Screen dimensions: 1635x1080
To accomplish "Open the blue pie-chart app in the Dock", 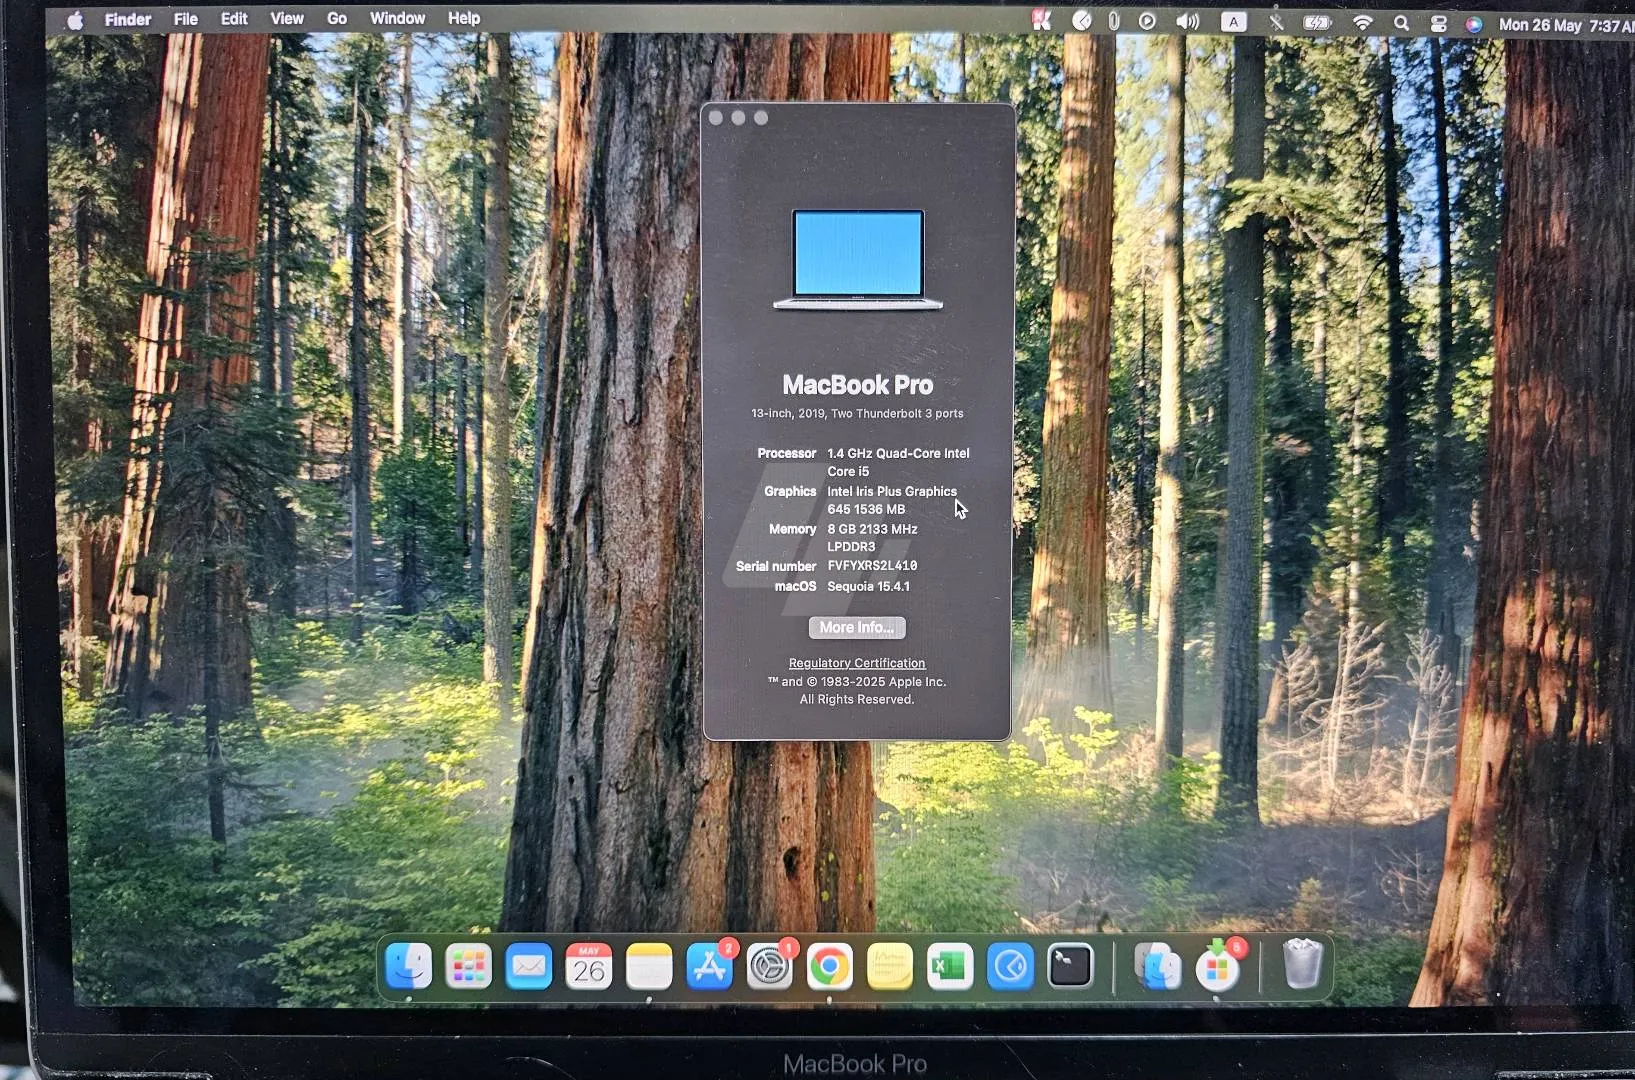I will coord(1010,966).
